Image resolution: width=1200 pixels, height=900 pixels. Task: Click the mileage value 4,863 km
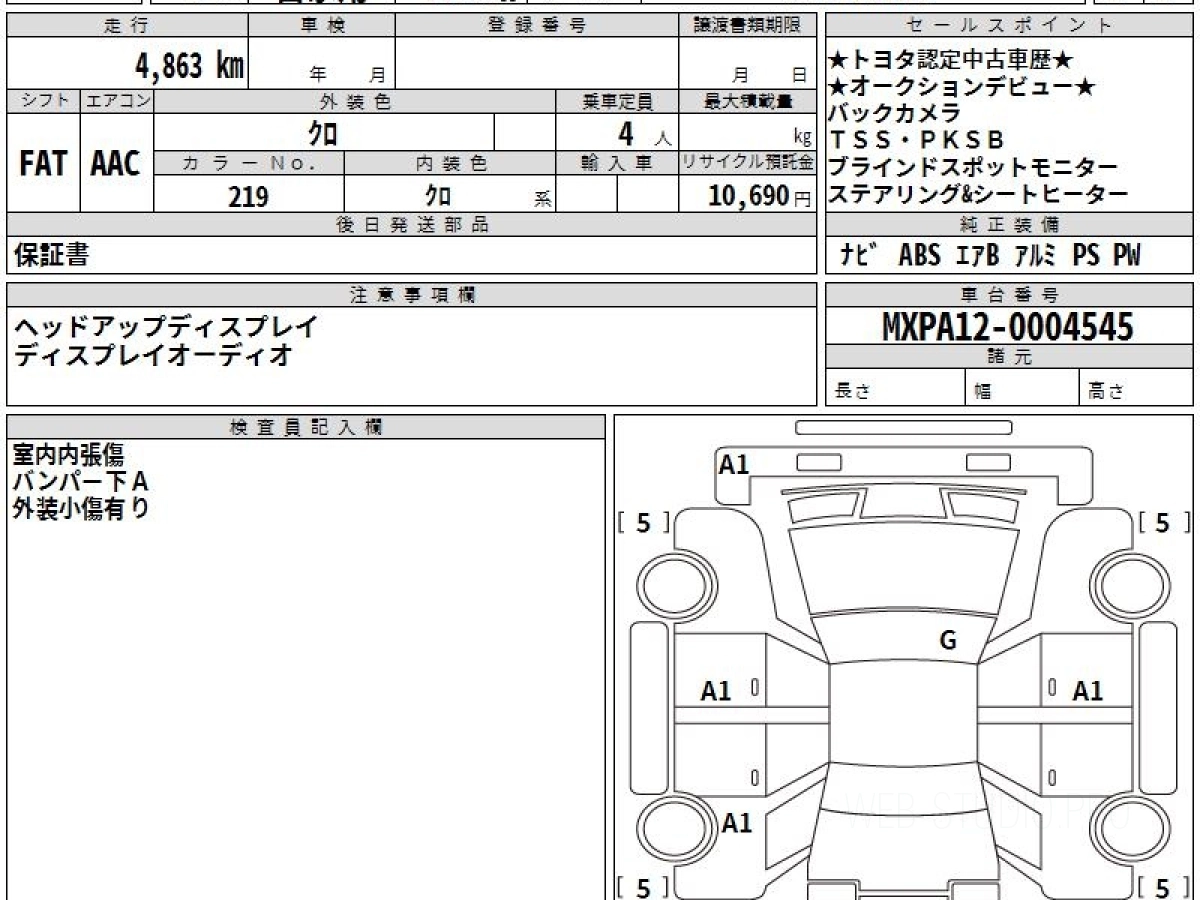click(x=190, y=65)
